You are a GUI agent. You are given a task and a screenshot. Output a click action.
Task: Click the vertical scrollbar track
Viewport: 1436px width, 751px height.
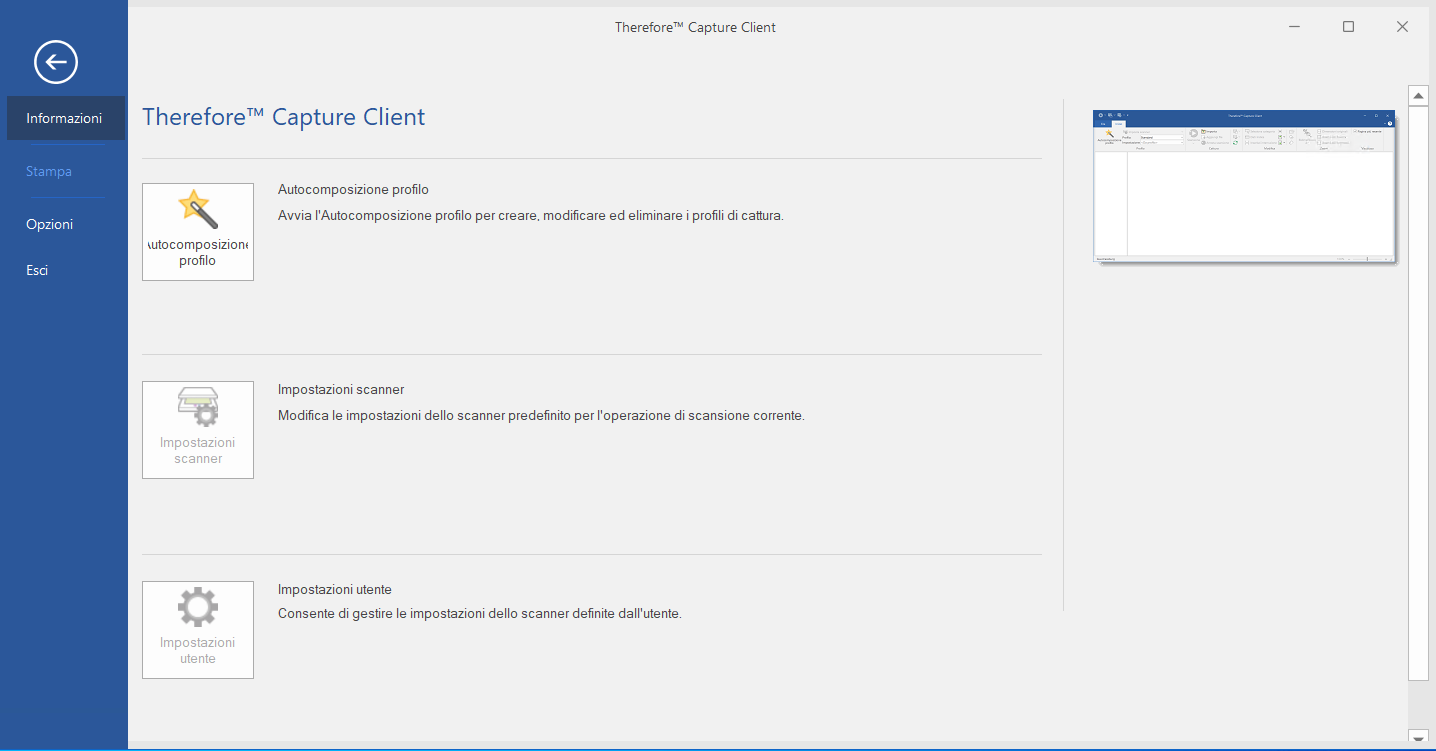point(1417,400)
